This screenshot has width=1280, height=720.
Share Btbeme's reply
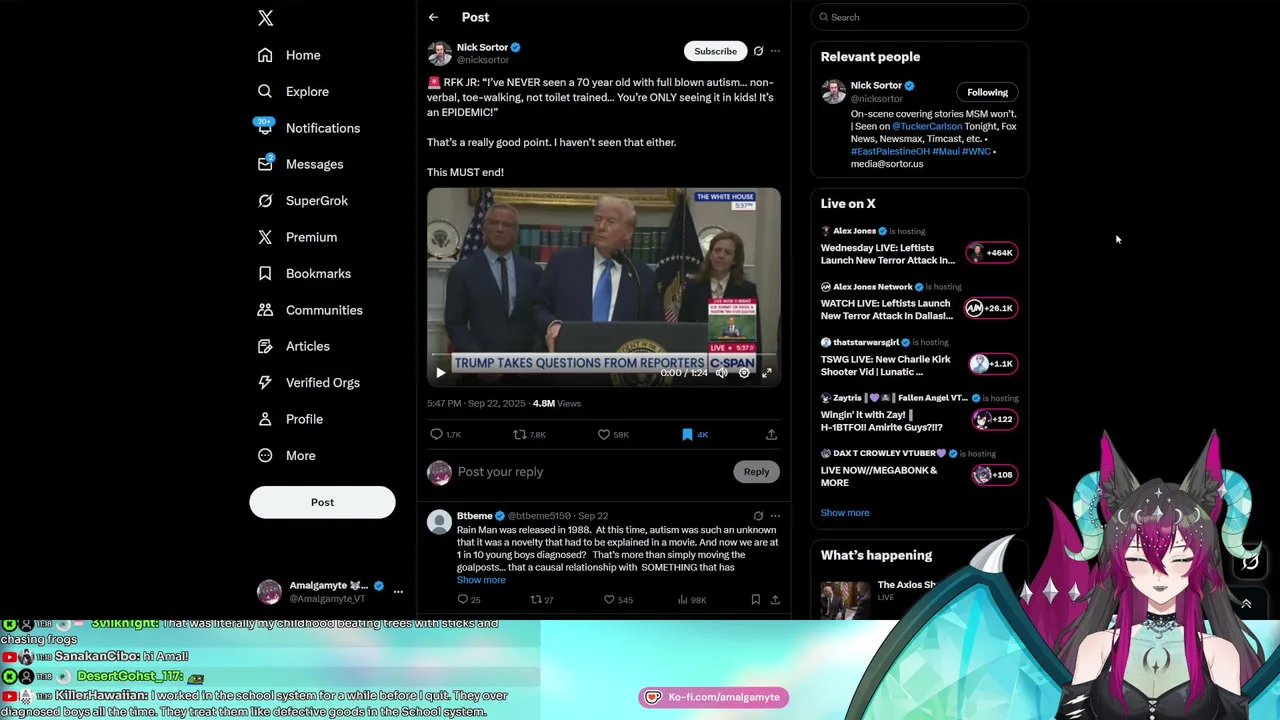[775, 600]
